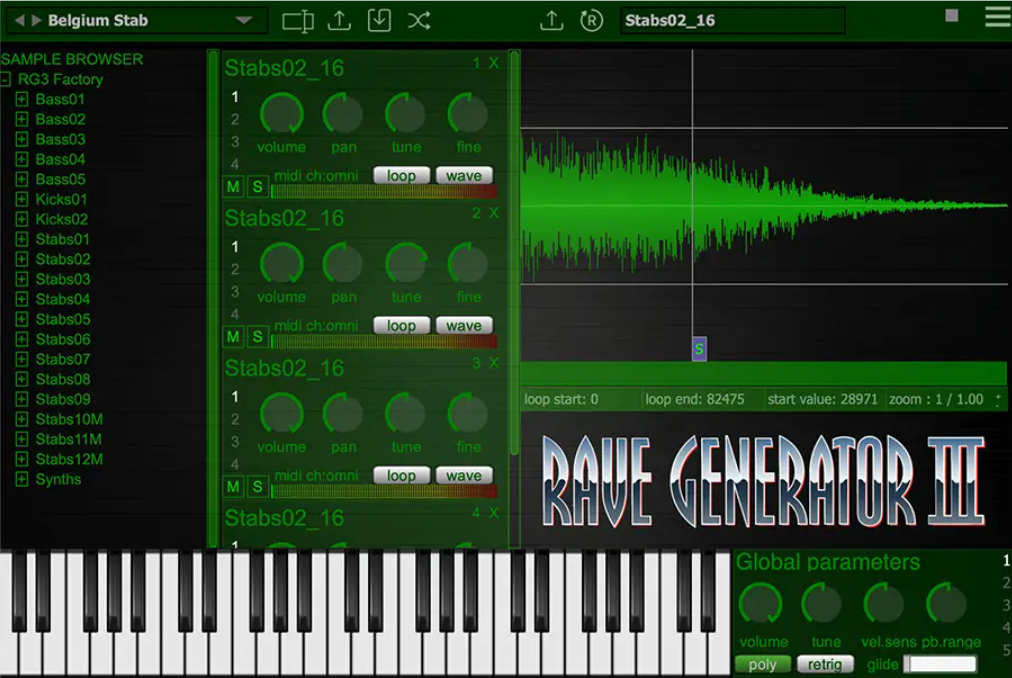Screen dimensions: 1012x678
Task: Click the circular R reload icon
Action: pyautogui.click(x=591, y=21)
